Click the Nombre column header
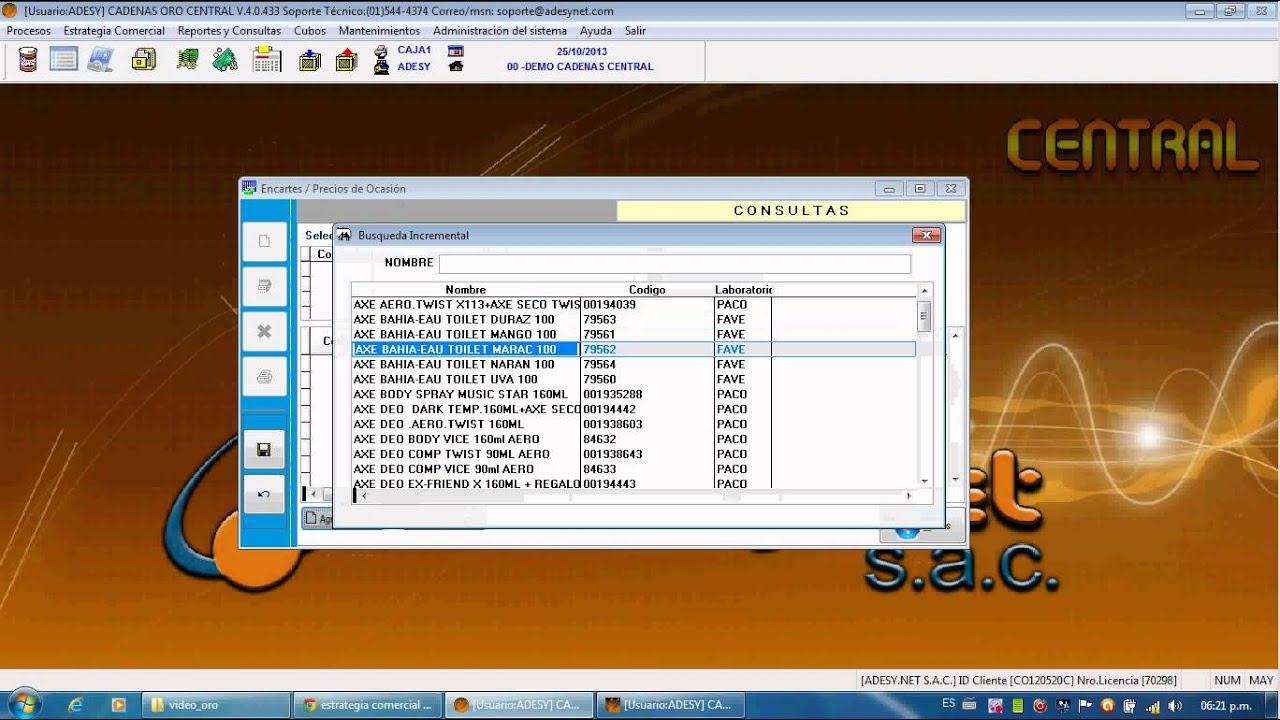Viewport: 1280px width, 720px height. (x=466, y=290)
